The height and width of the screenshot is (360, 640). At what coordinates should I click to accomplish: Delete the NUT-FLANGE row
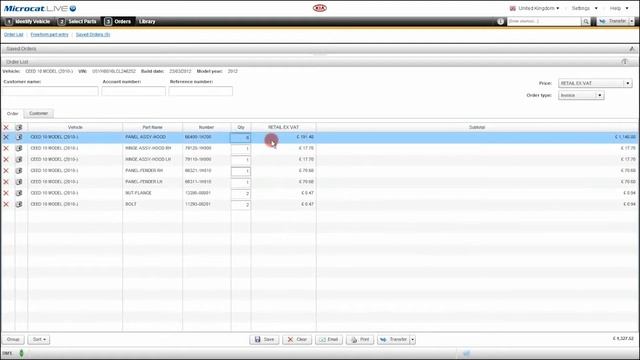[6, 193]
